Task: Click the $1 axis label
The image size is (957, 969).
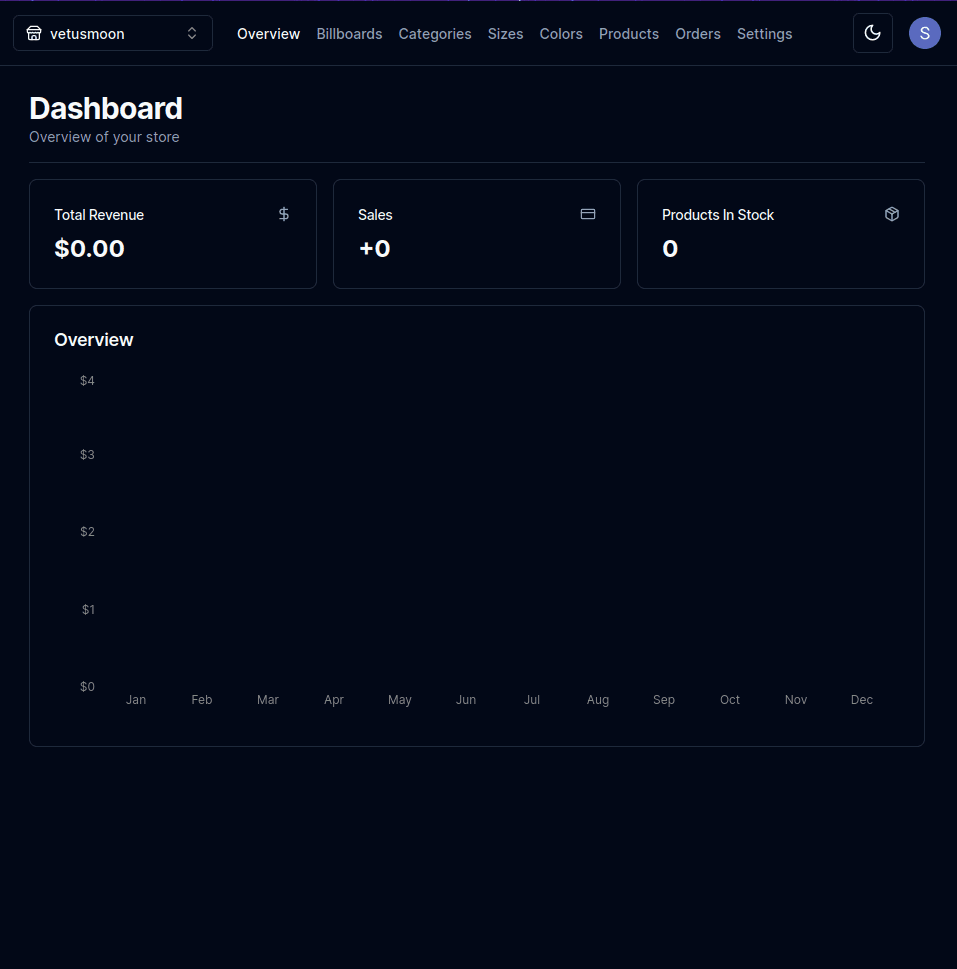Action: [x=88, y=609]
